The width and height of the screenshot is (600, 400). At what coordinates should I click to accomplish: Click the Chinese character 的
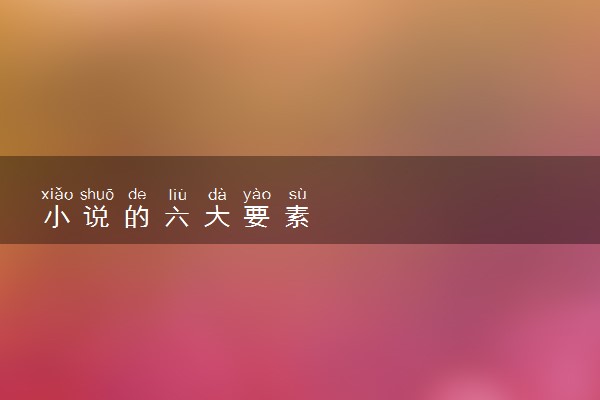click(x=137, y=217)
